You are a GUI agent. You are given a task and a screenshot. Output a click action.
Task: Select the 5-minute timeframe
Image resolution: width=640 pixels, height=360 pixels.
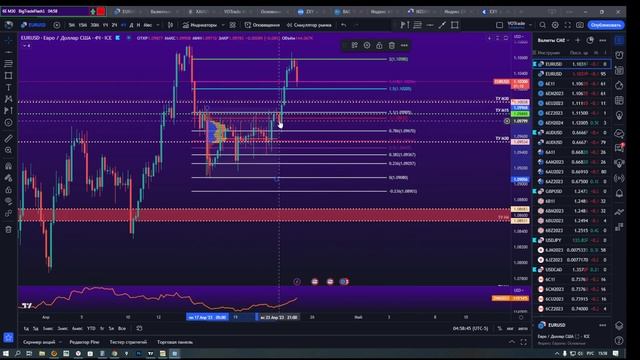(x=71, y=25)
